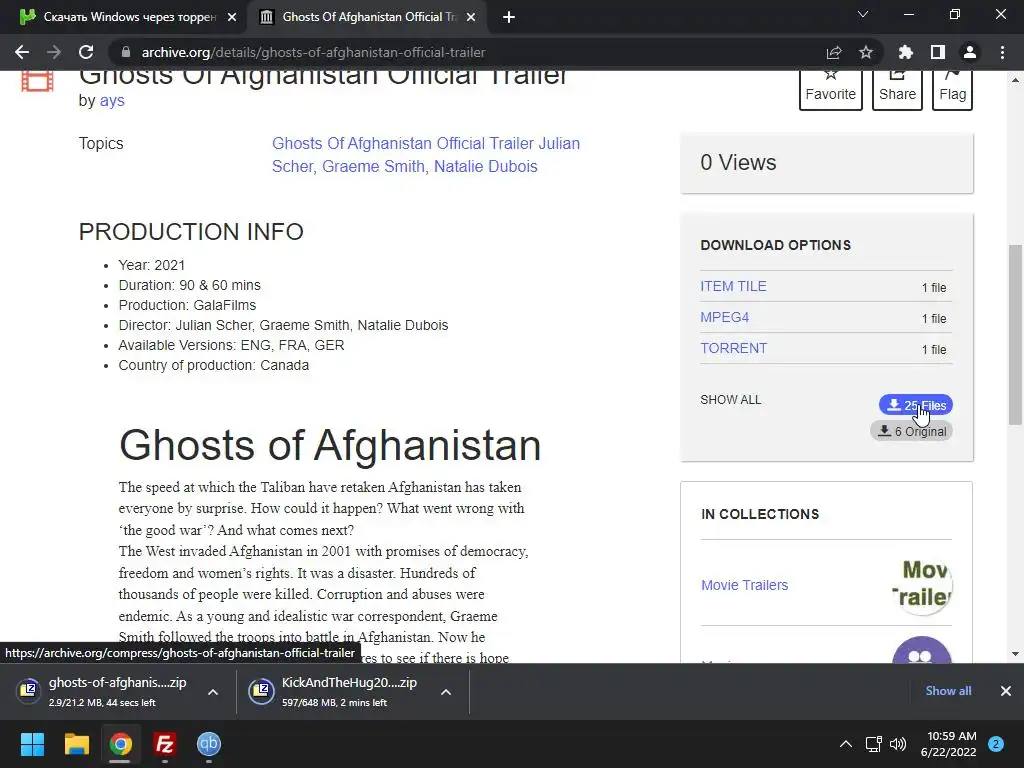Open tab search chevron in title bar
The width and height of the screenshot is (1024, 768).
tap(863, 14)
